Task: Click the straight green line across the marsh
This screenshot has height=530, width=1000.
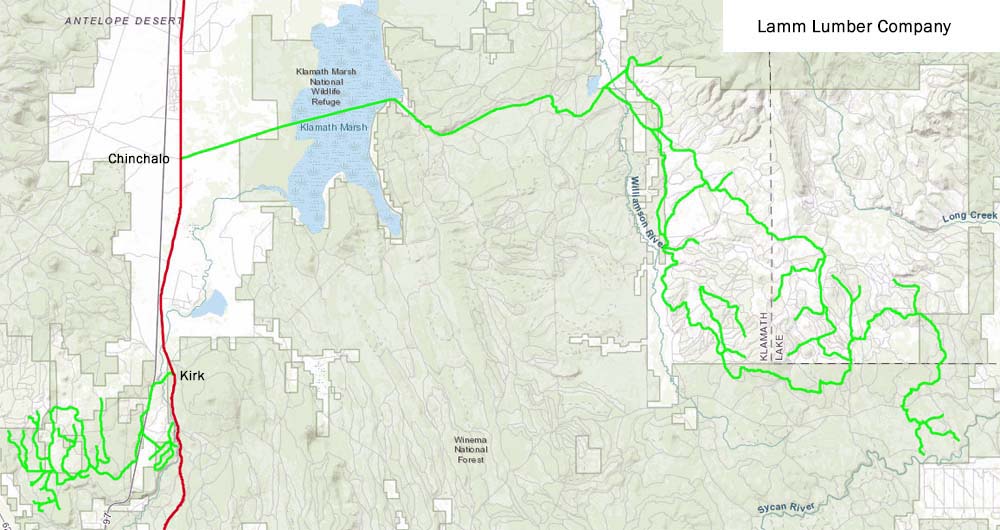Action: 287,128
